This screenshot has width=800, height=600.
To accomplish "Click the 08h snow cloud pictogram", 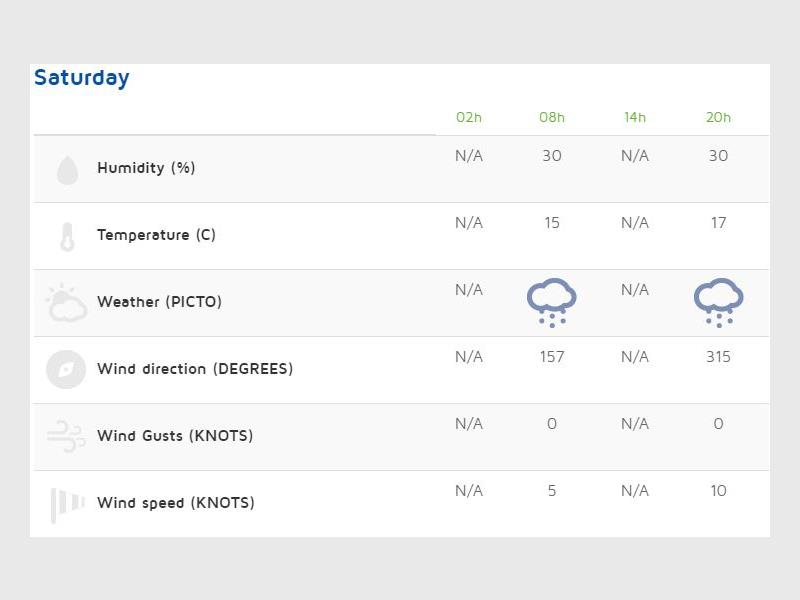I will tap(552, 303).
